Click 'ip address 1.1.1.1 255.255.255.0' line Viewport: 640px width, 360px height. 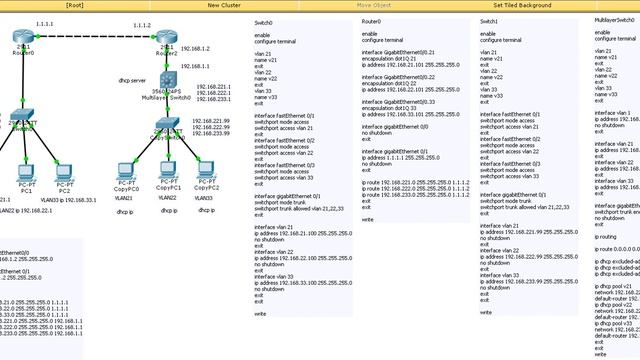pos(401,158)
